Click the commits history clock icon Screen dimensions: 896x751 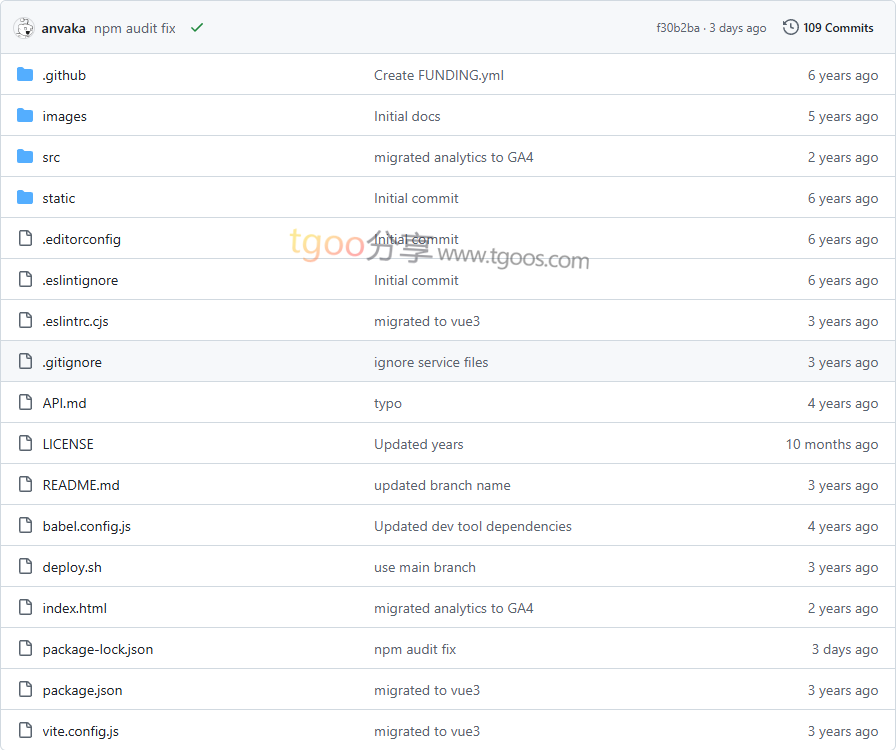point(790,28)
